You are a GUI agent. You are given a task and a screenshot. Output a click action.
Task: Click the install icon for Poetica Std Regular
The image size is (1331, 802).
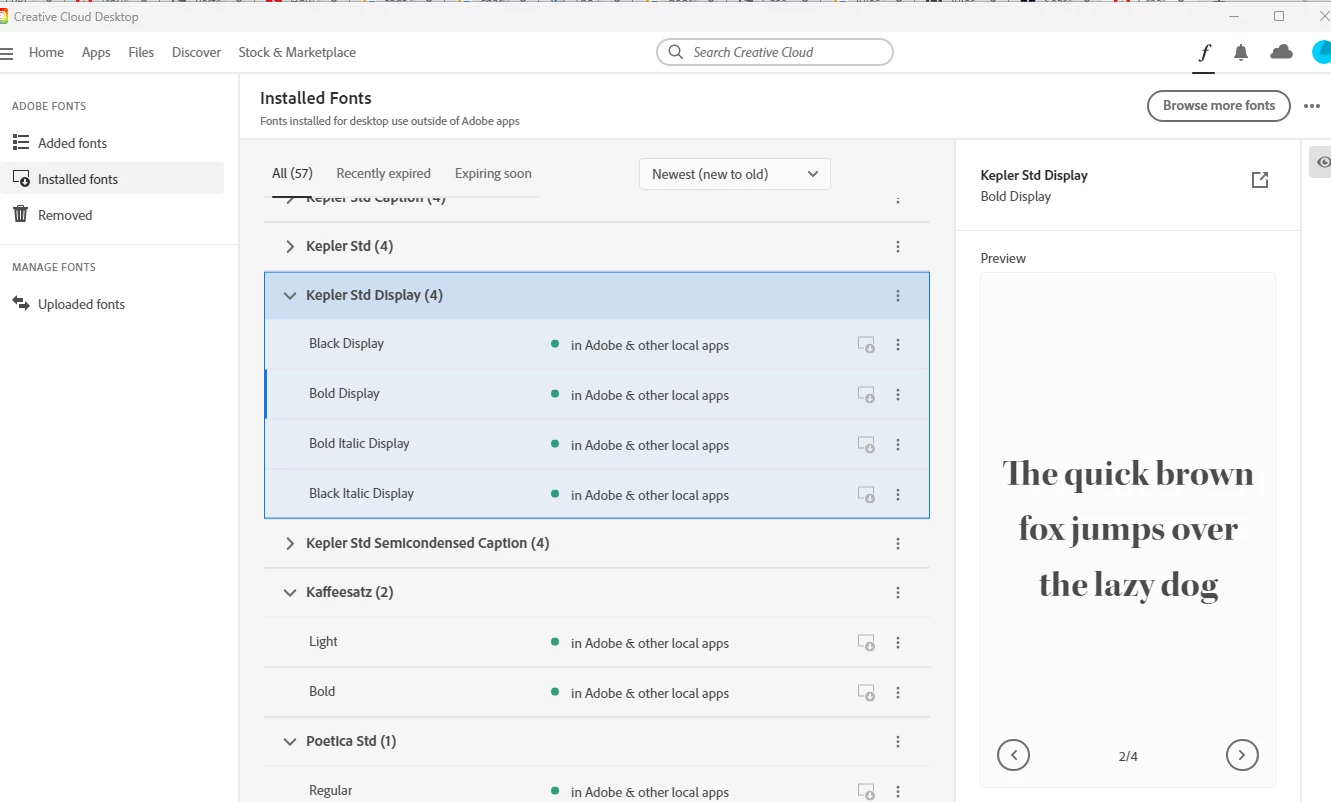[x=866, y=792]
